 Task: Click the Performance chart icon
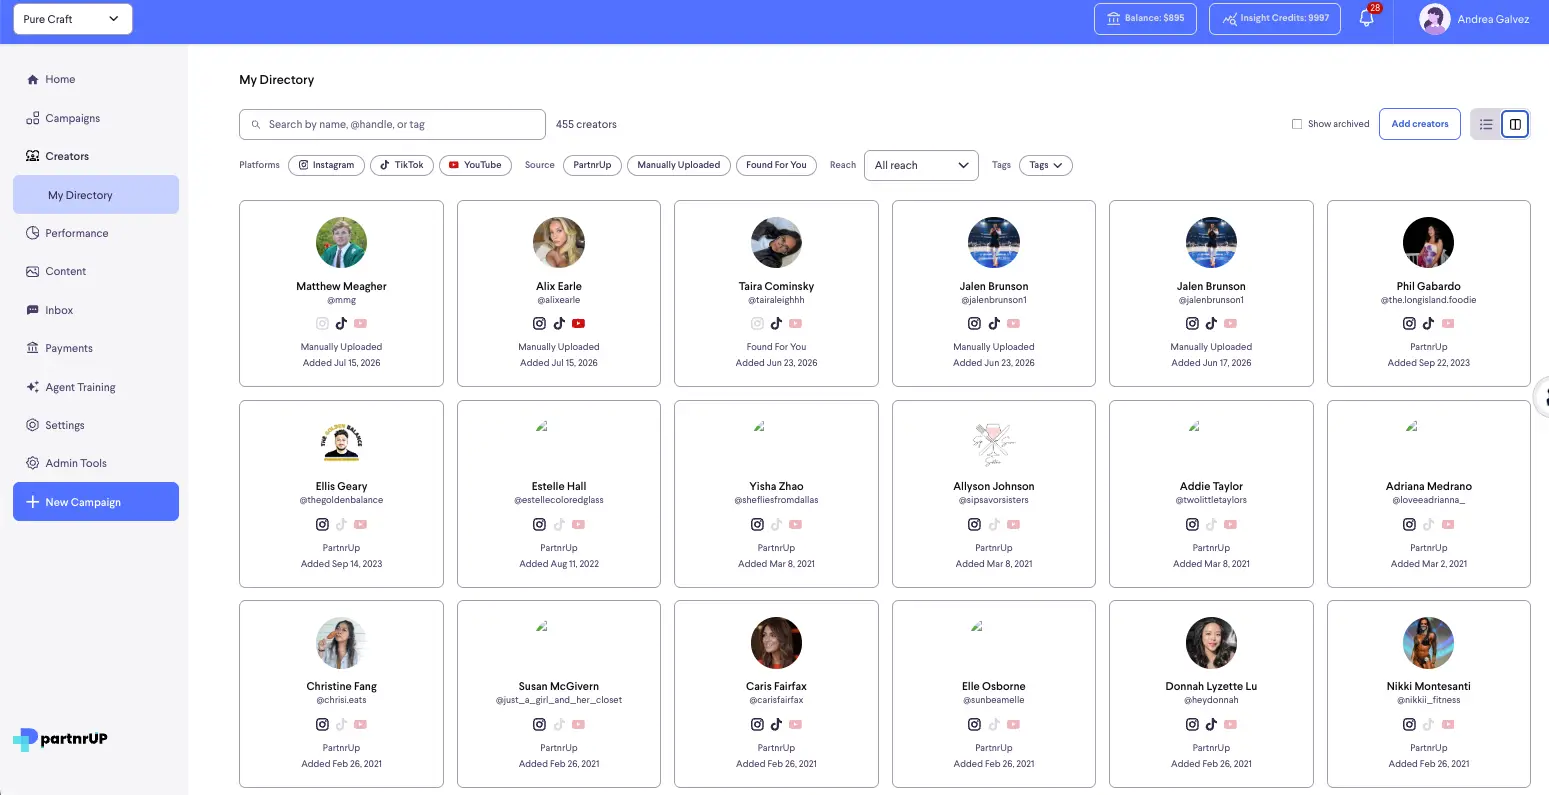coord(33,233)
